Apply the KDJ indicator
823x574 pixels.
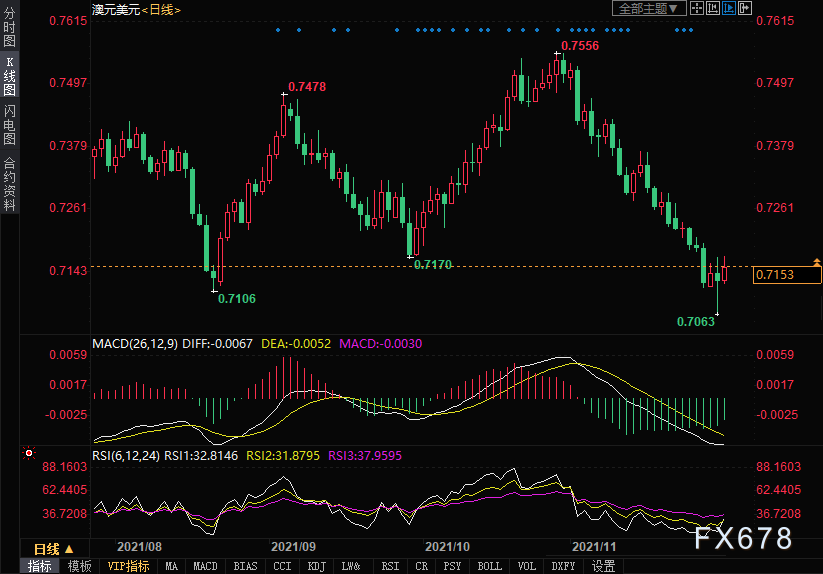pos(317,566)
